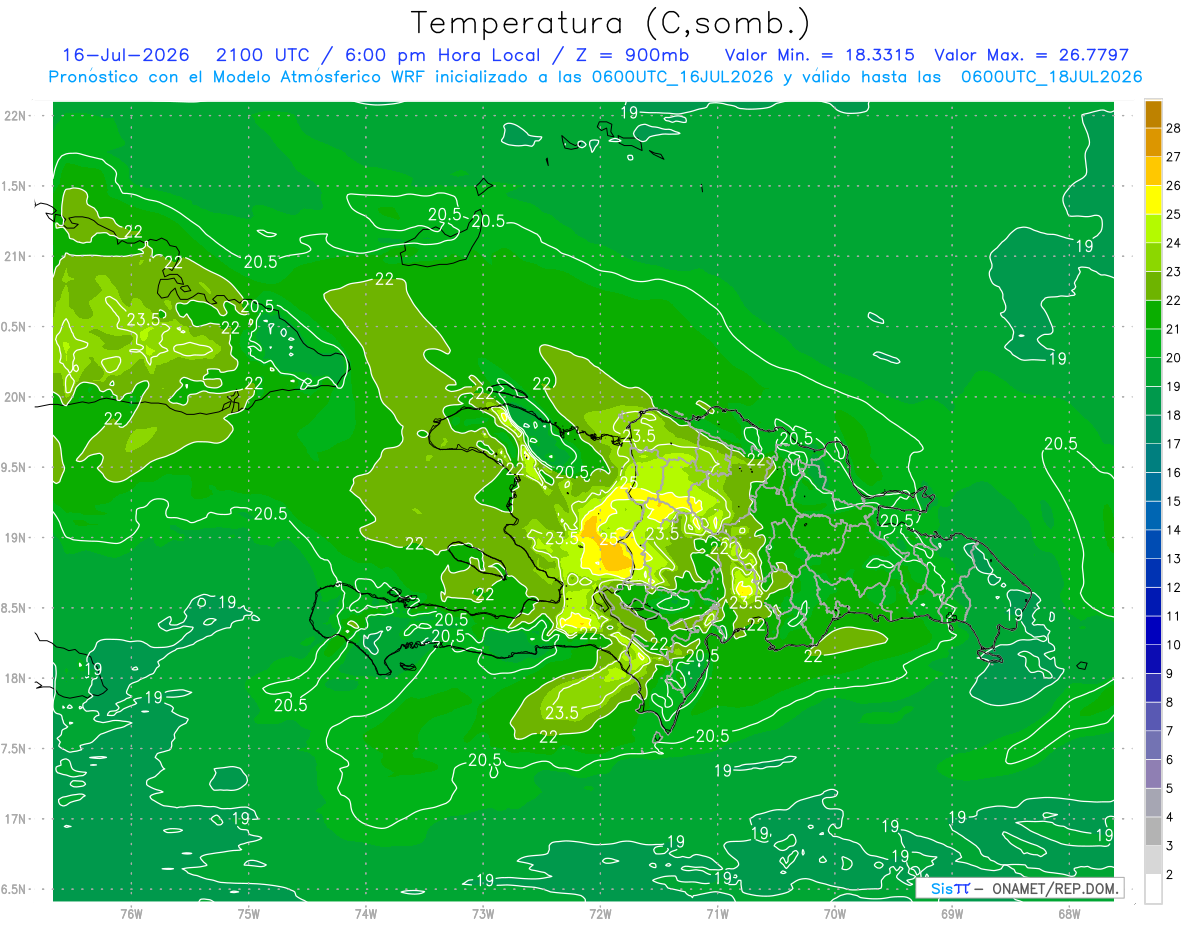Click the 'Temperatura (C,somb.)' map title
Screen dimensions: 1200x927
point(611,23)
